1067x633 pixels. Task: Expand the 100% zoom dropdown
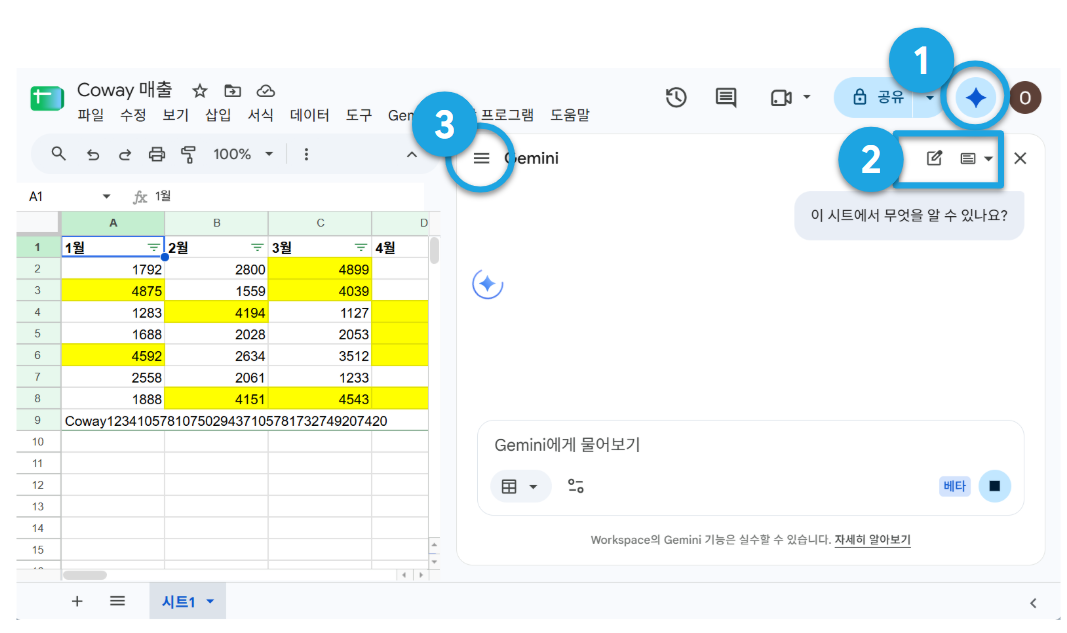[x=242, y=155]
